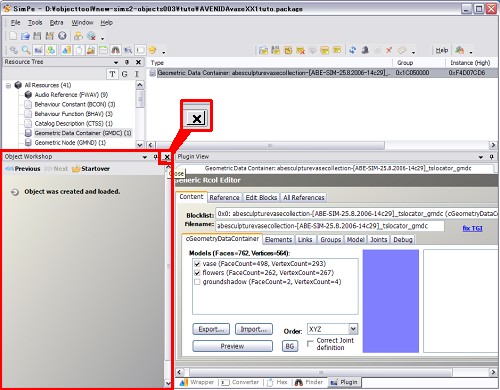This screenshot has width=500, height=390.
Task: Open a package with the folder icon
Action: click(x=25, y=36)
